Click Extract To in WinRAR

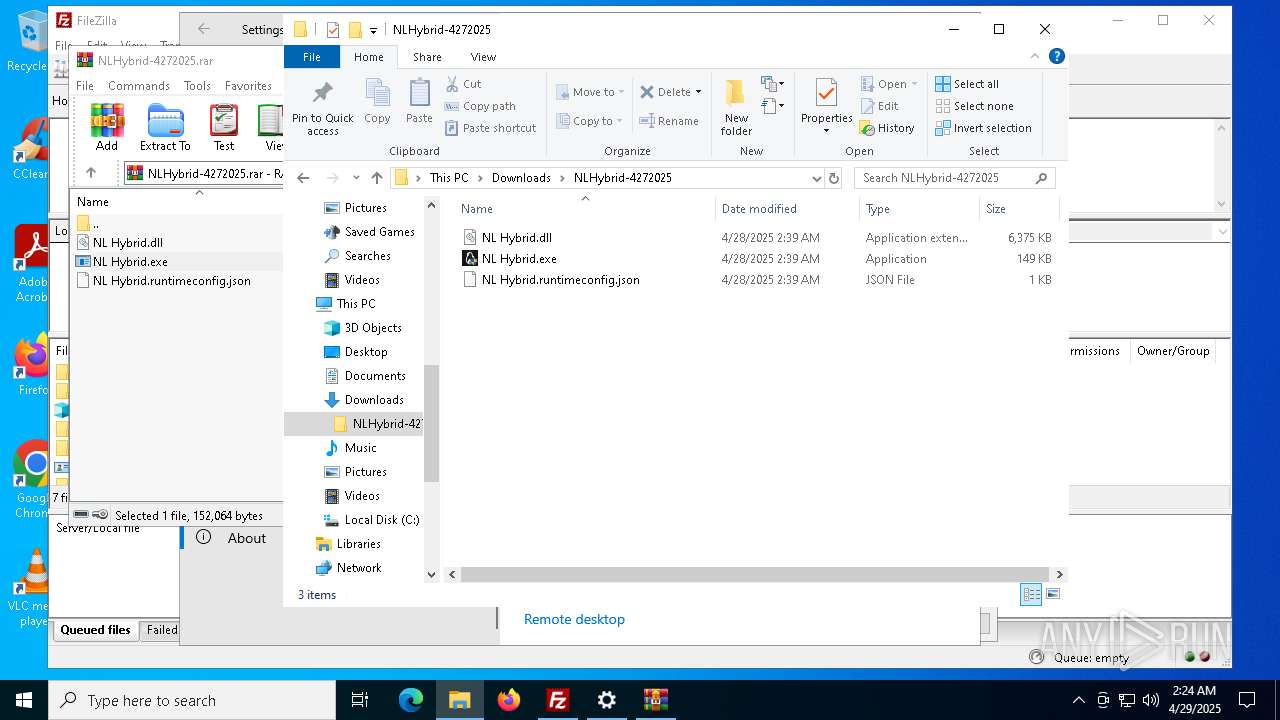click(x=165, y=128)
